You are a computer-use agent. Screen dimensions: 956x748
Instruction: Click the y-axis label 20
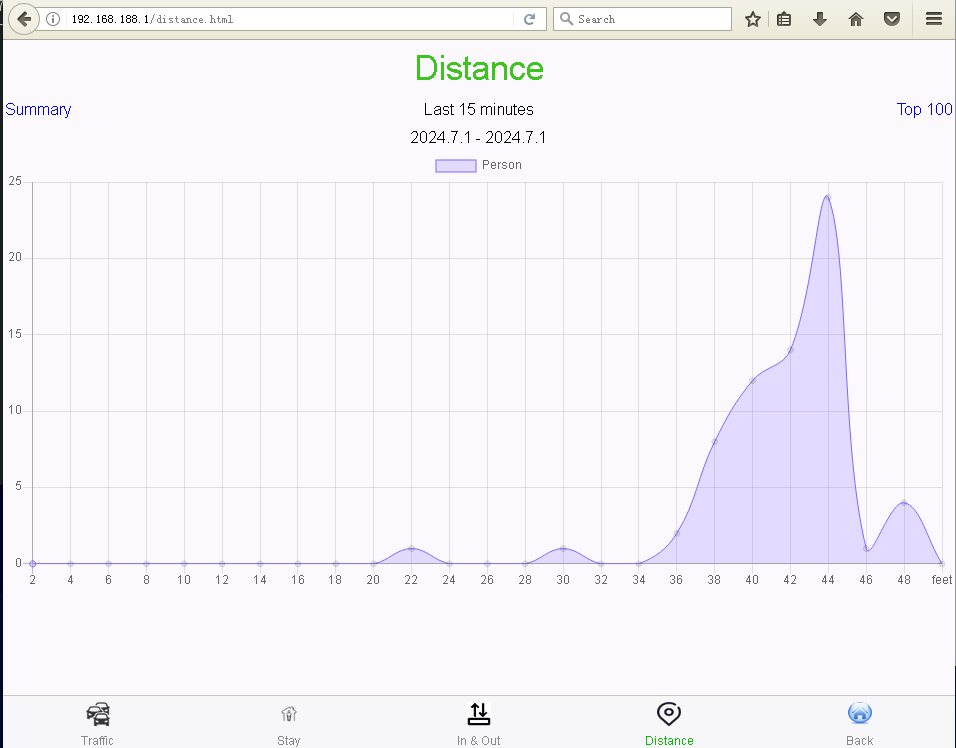click(15, 257)
